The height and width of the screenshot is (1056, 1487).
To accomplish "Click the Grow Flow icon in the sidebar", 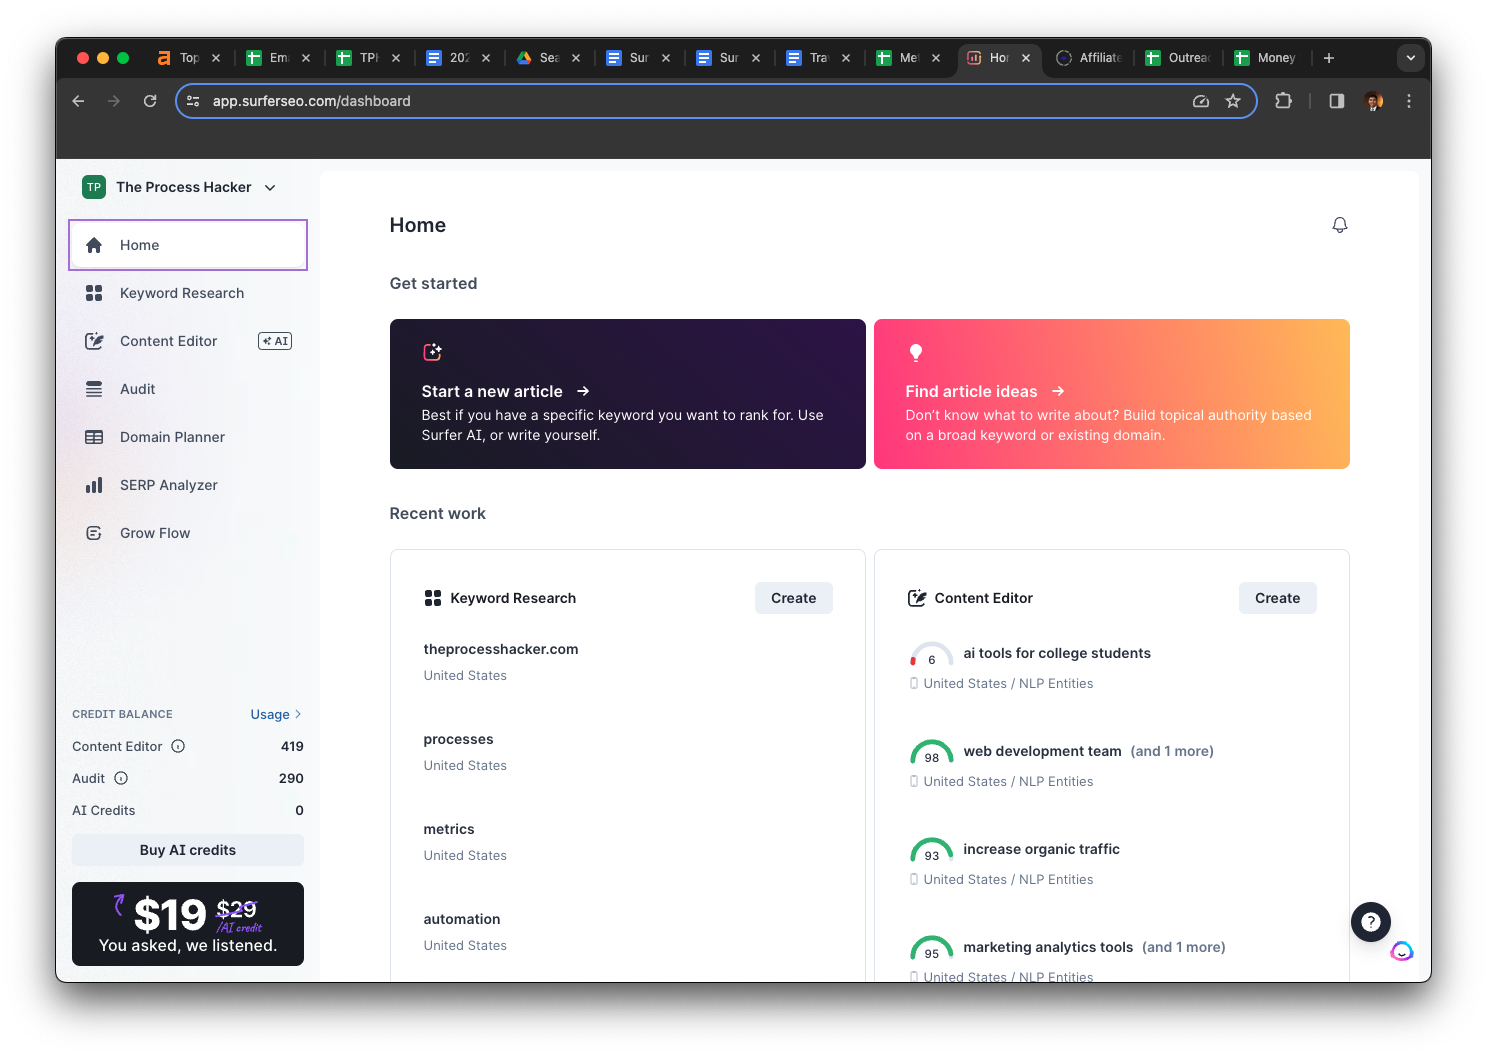I will pyautogui.click(x=94, y=533).
